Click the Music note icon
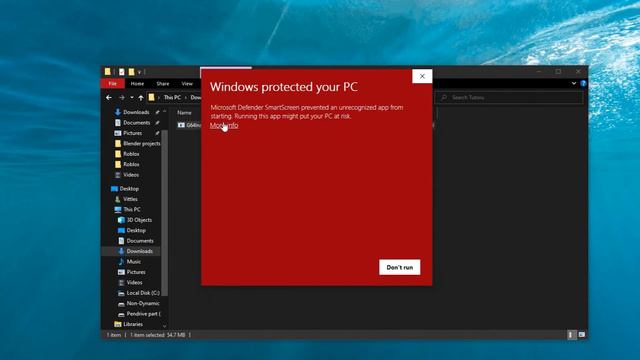Image resolution: width=640 pixels, height=360 pixels. point(121,262)
